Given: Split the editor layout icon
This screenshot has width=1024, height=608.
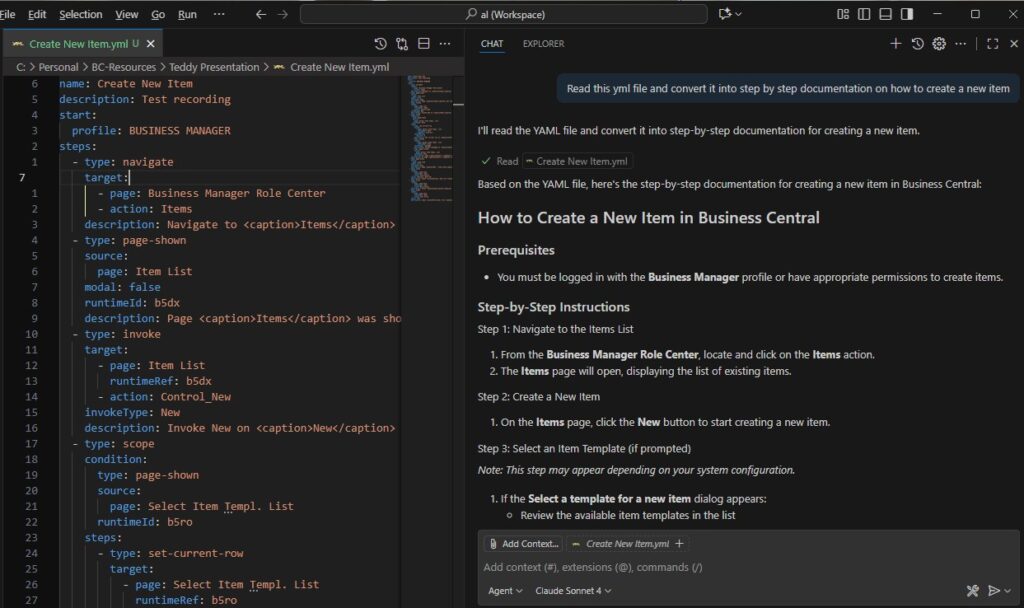Looking at the screenshot, I should coord(424,44).
